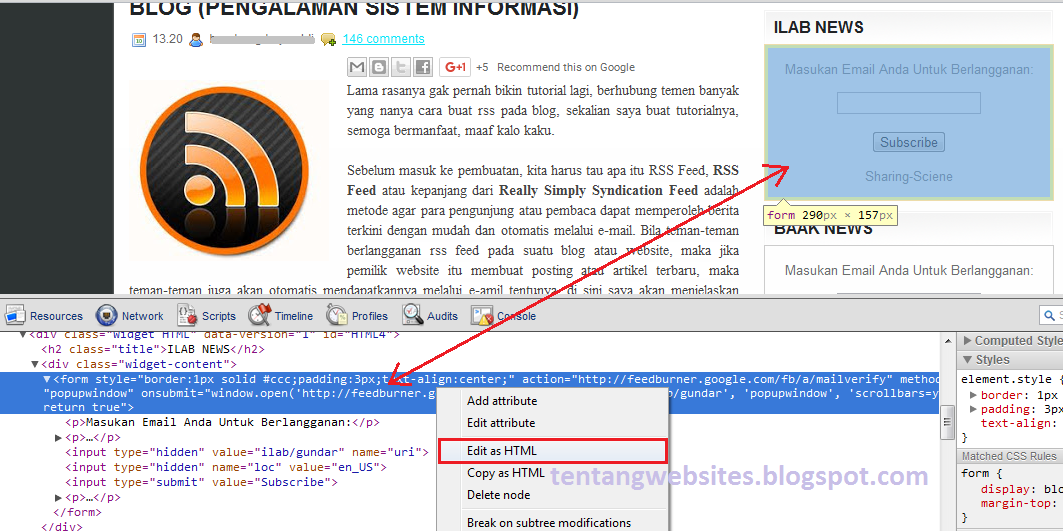
Task: Click the author person icon
Action: click(x=196, y=39)
